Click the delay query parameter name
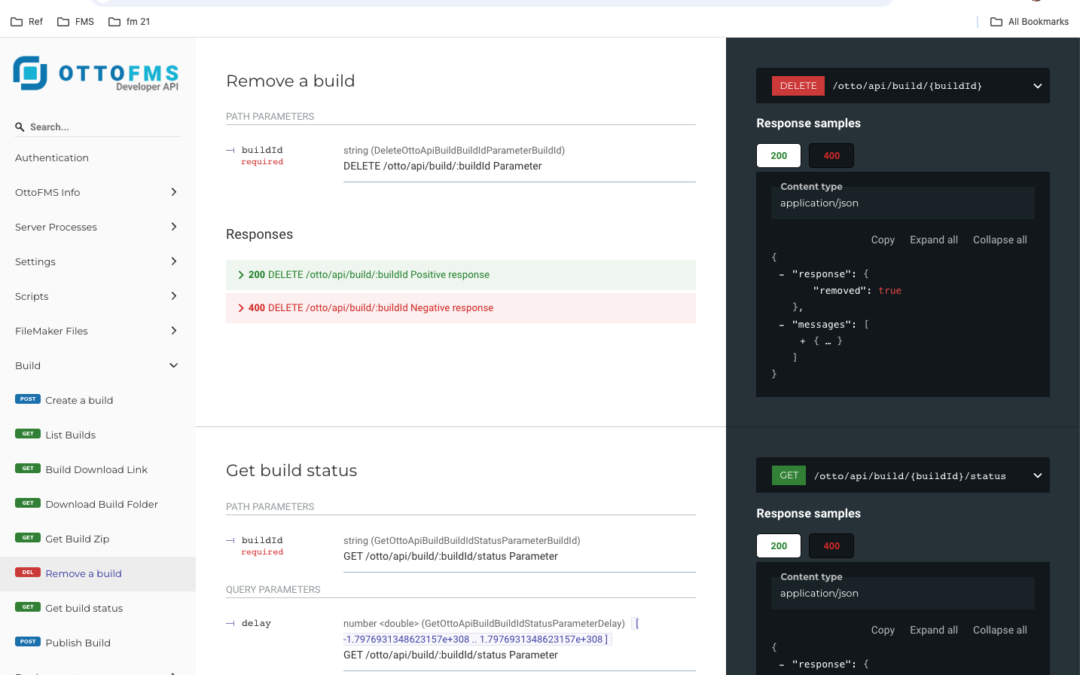Image resolution: width=1080 pixels, height=675 pixels. click(256, 623)
